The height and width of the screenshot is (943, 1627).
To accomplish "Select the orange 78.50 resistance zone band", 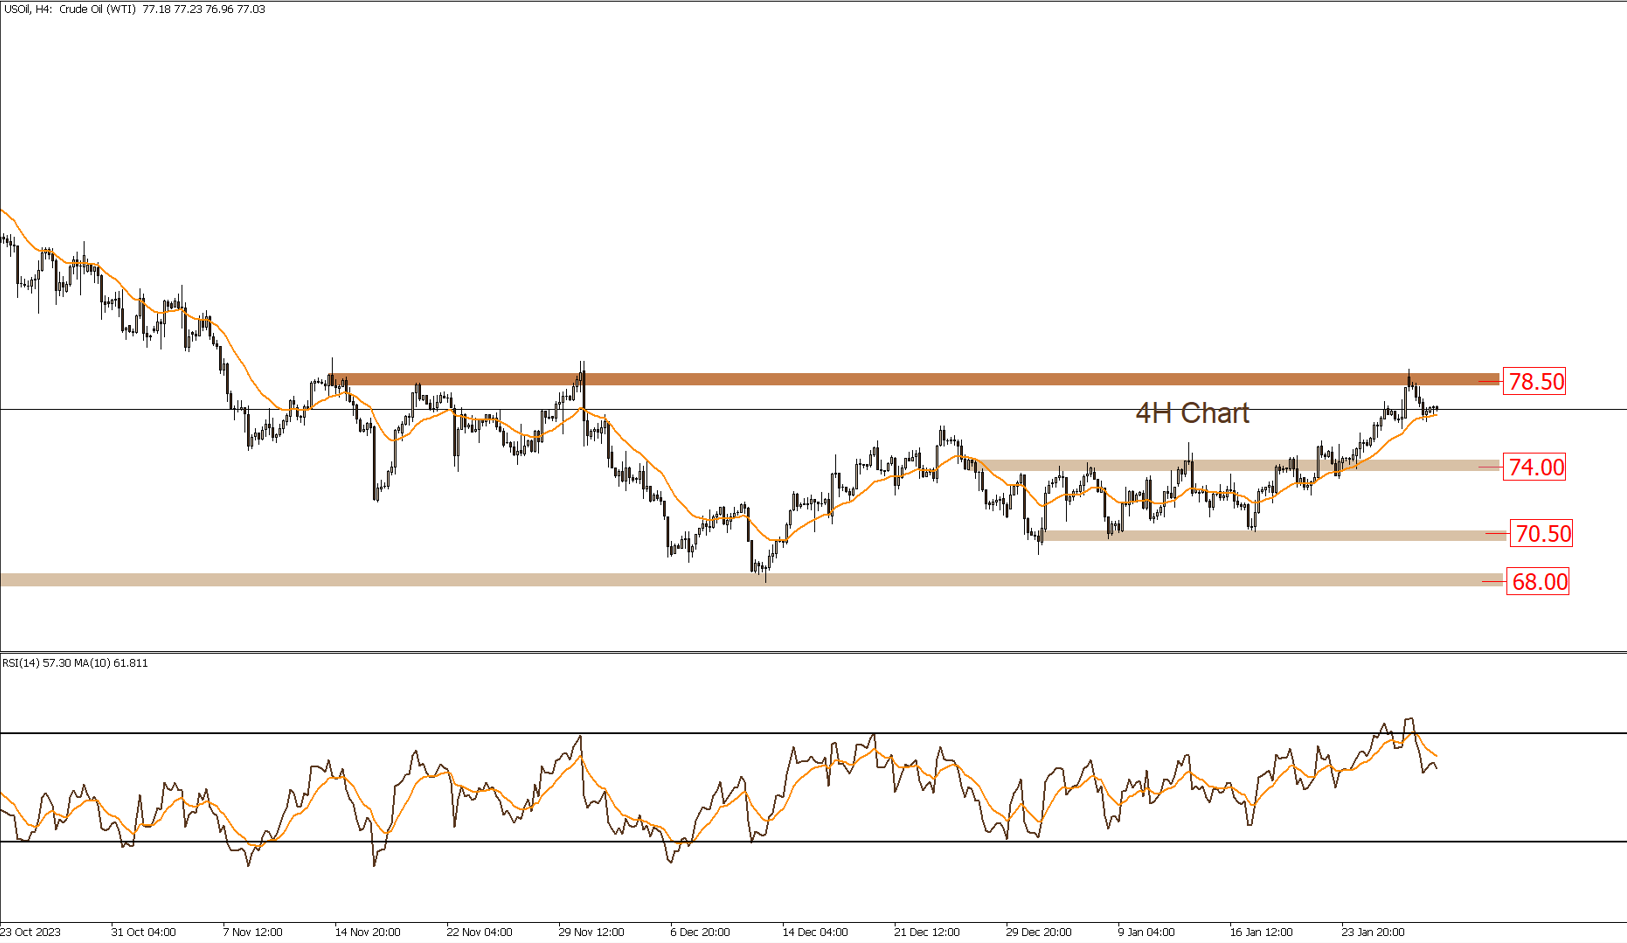I will pyautogui.click(x=900, y=378).
